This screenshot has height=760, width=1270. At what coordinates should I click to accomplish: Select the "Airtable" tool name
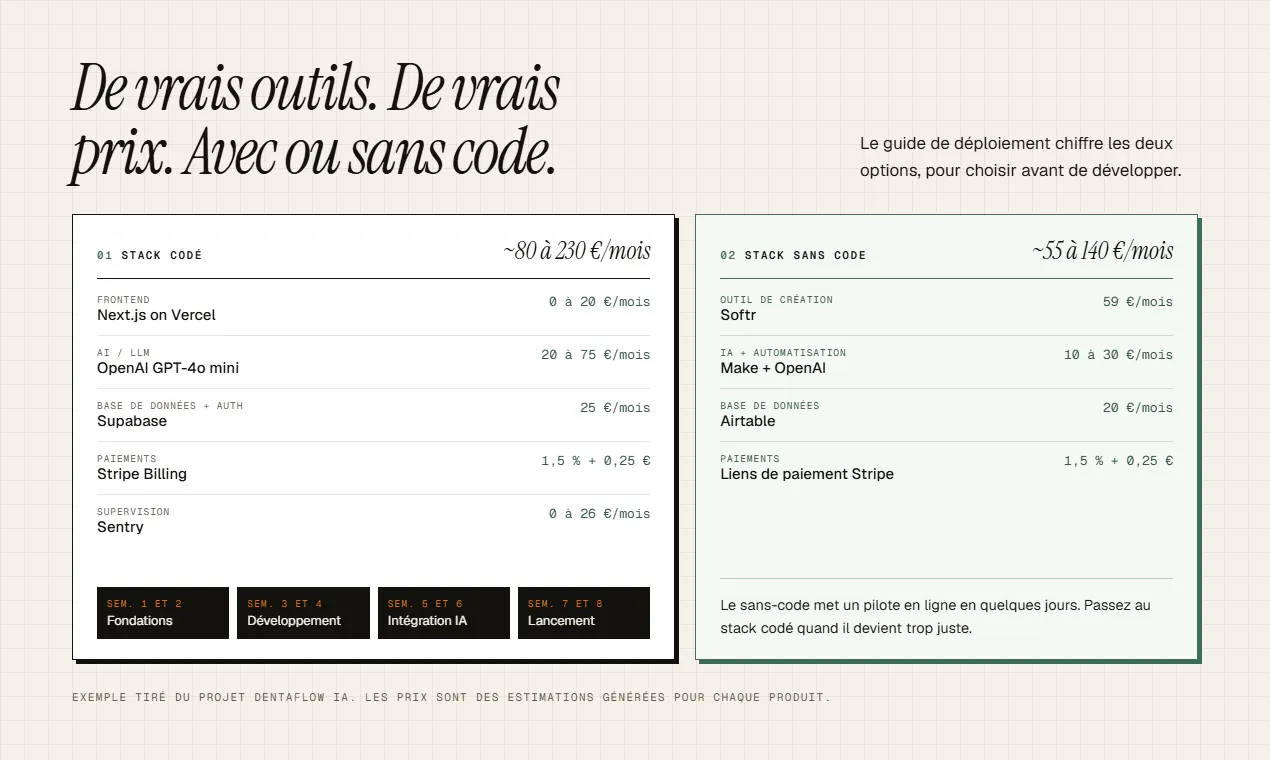point(748,421)
